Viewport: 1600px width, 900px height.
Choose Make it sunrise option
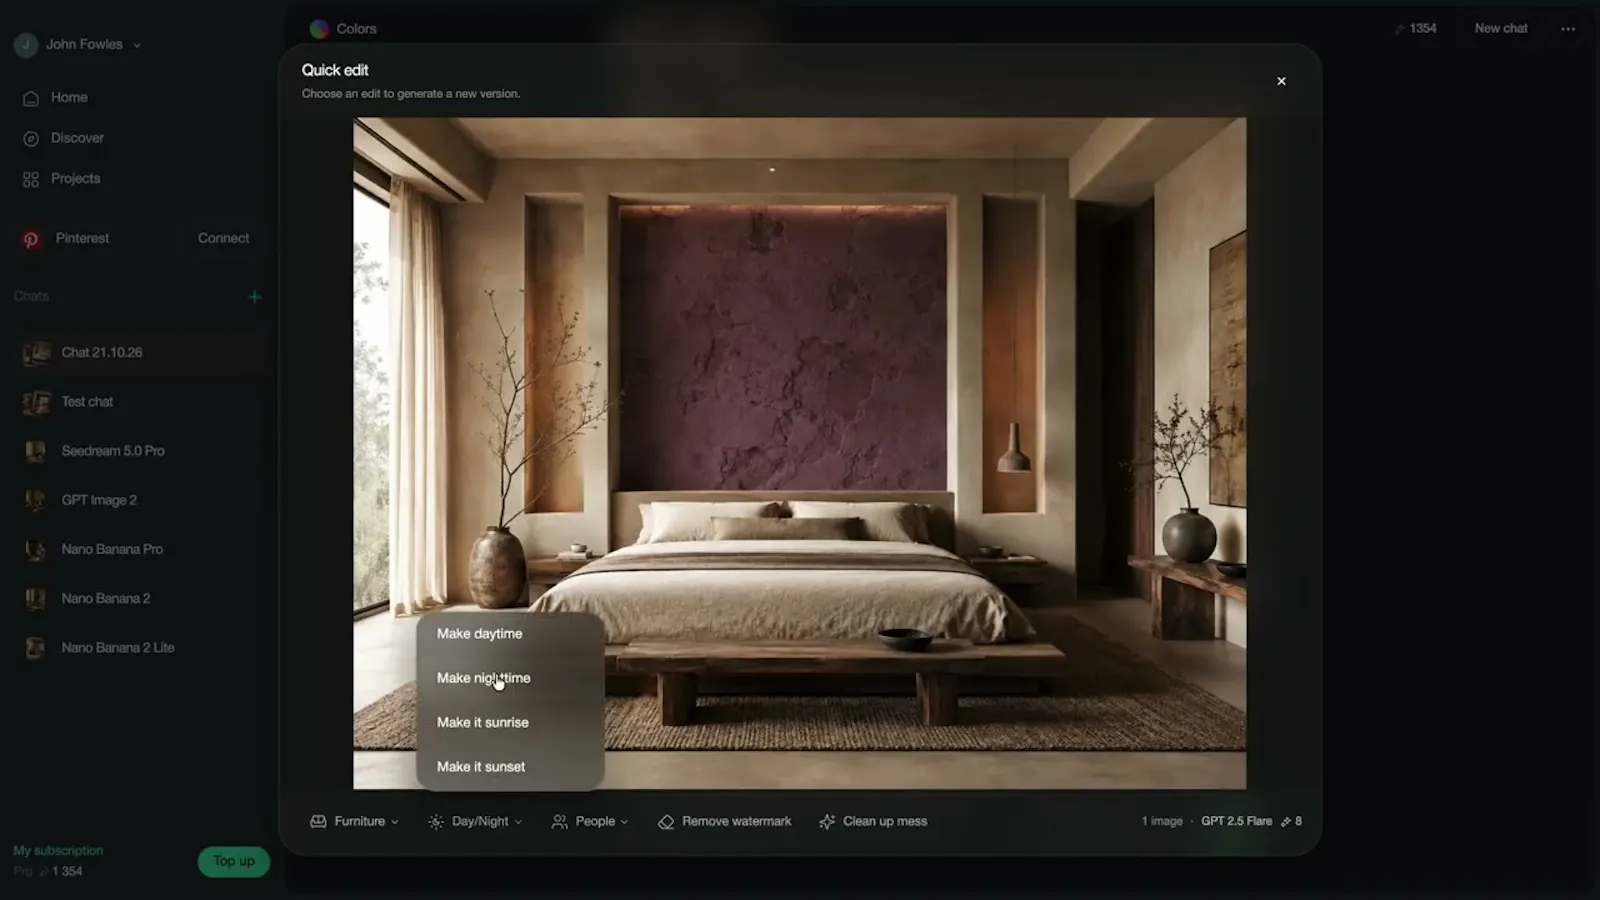[510, 722]
